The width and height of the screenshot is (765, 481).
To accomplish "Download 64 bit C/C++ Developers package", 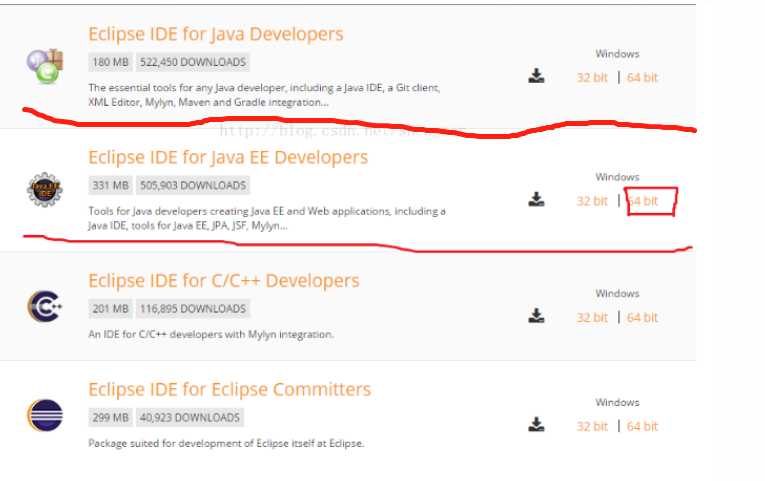I will click(642, 318).
